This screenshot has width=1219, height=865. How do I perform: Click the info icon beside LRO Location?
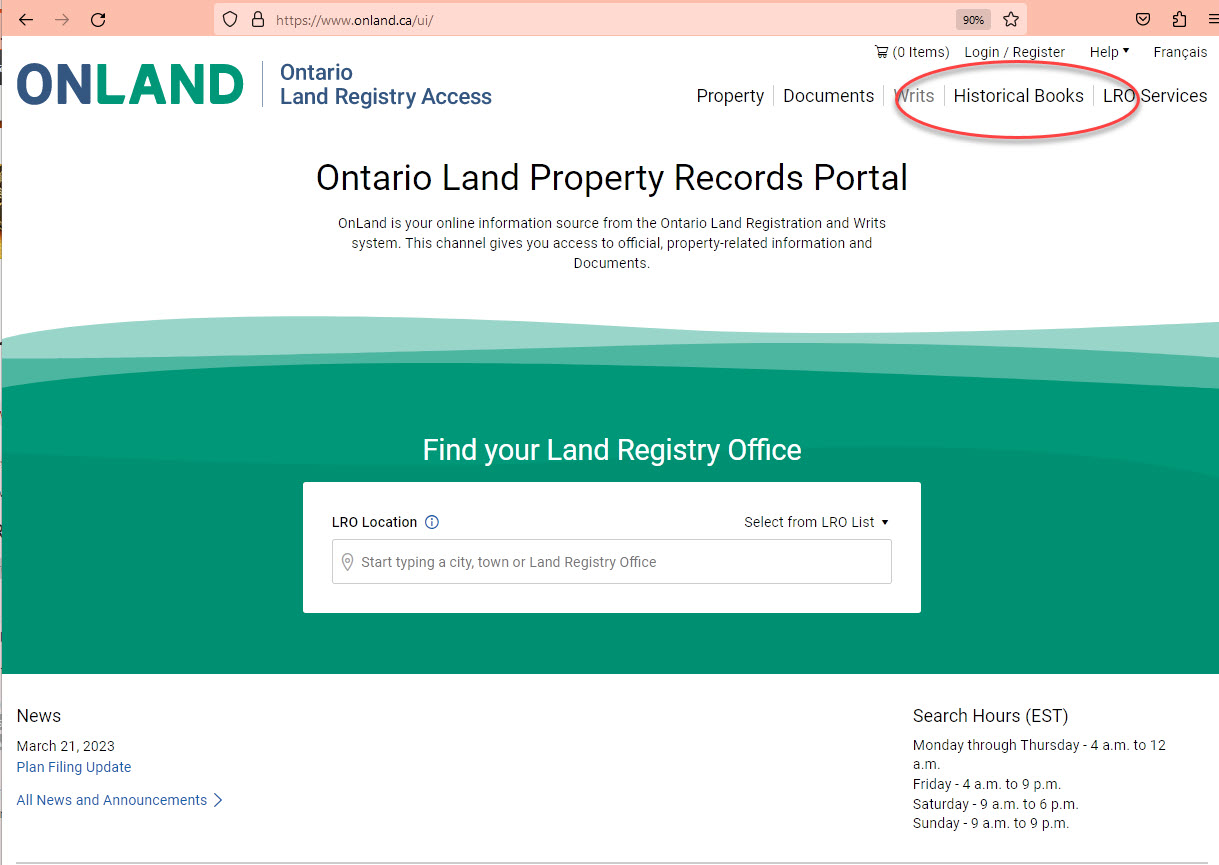[x=431, y=521]
